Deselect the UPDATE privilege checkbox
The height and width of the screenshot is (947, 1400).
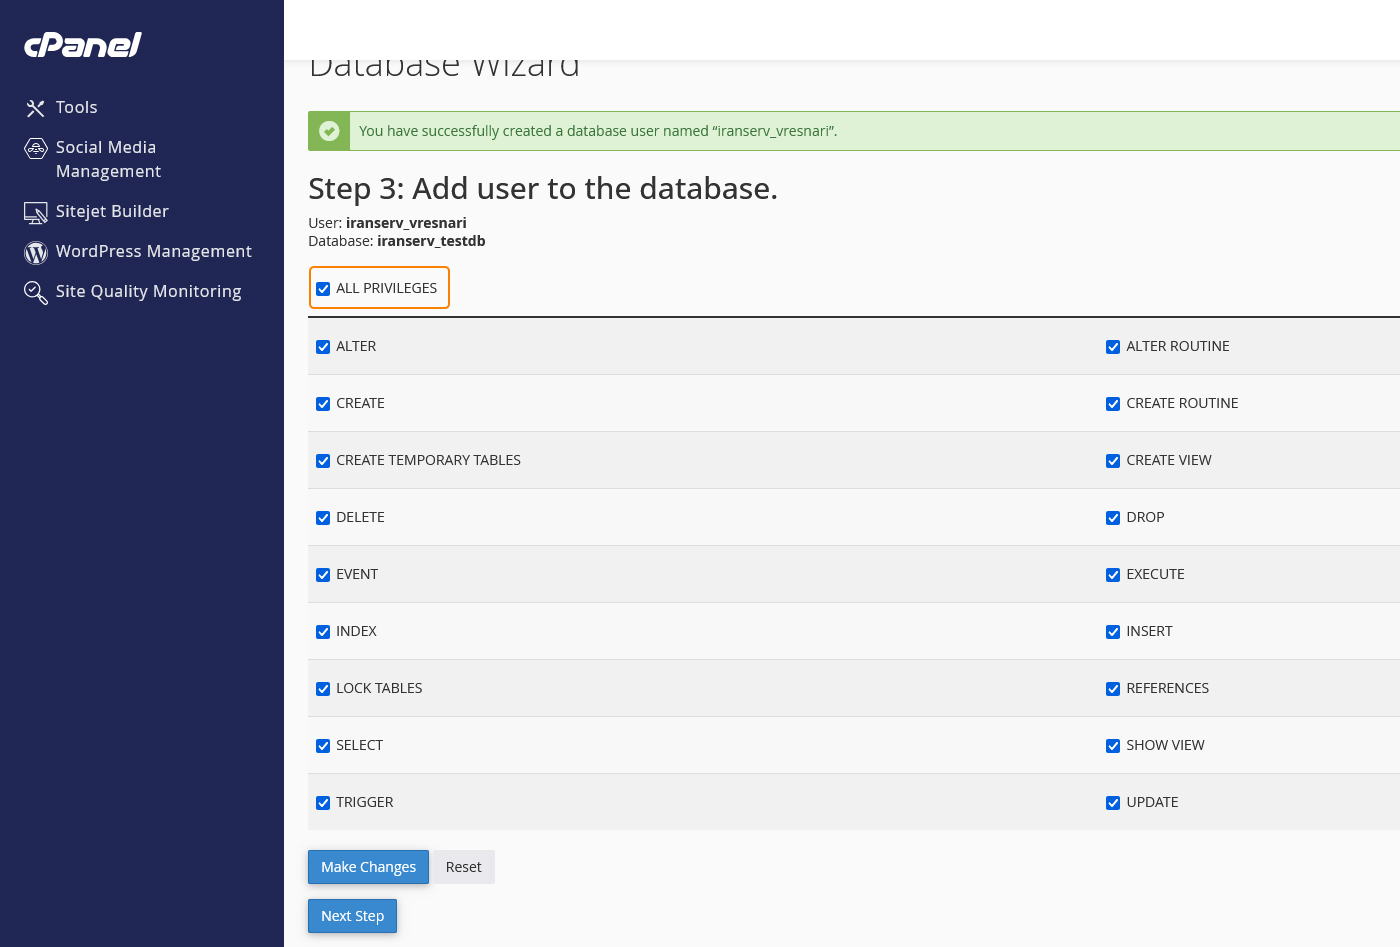coord(1113,803)
